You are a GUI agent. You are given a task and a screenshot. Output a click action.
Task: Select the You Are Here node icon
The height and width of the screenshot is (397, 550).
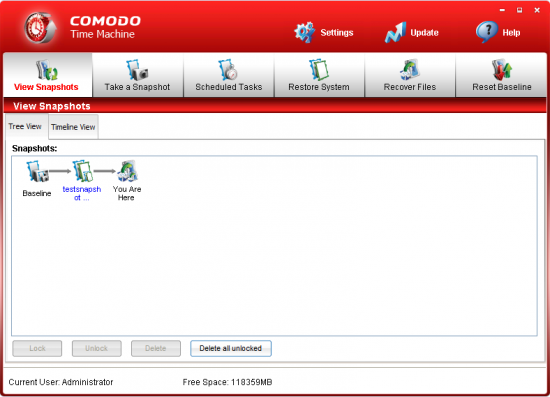tap(127, 171)
